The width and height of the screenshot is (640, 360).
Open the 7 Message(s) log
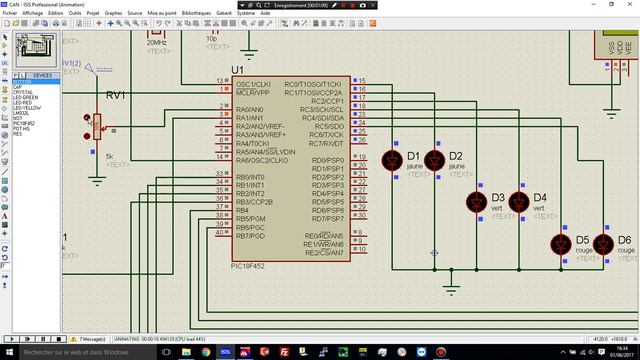(89, 339)
